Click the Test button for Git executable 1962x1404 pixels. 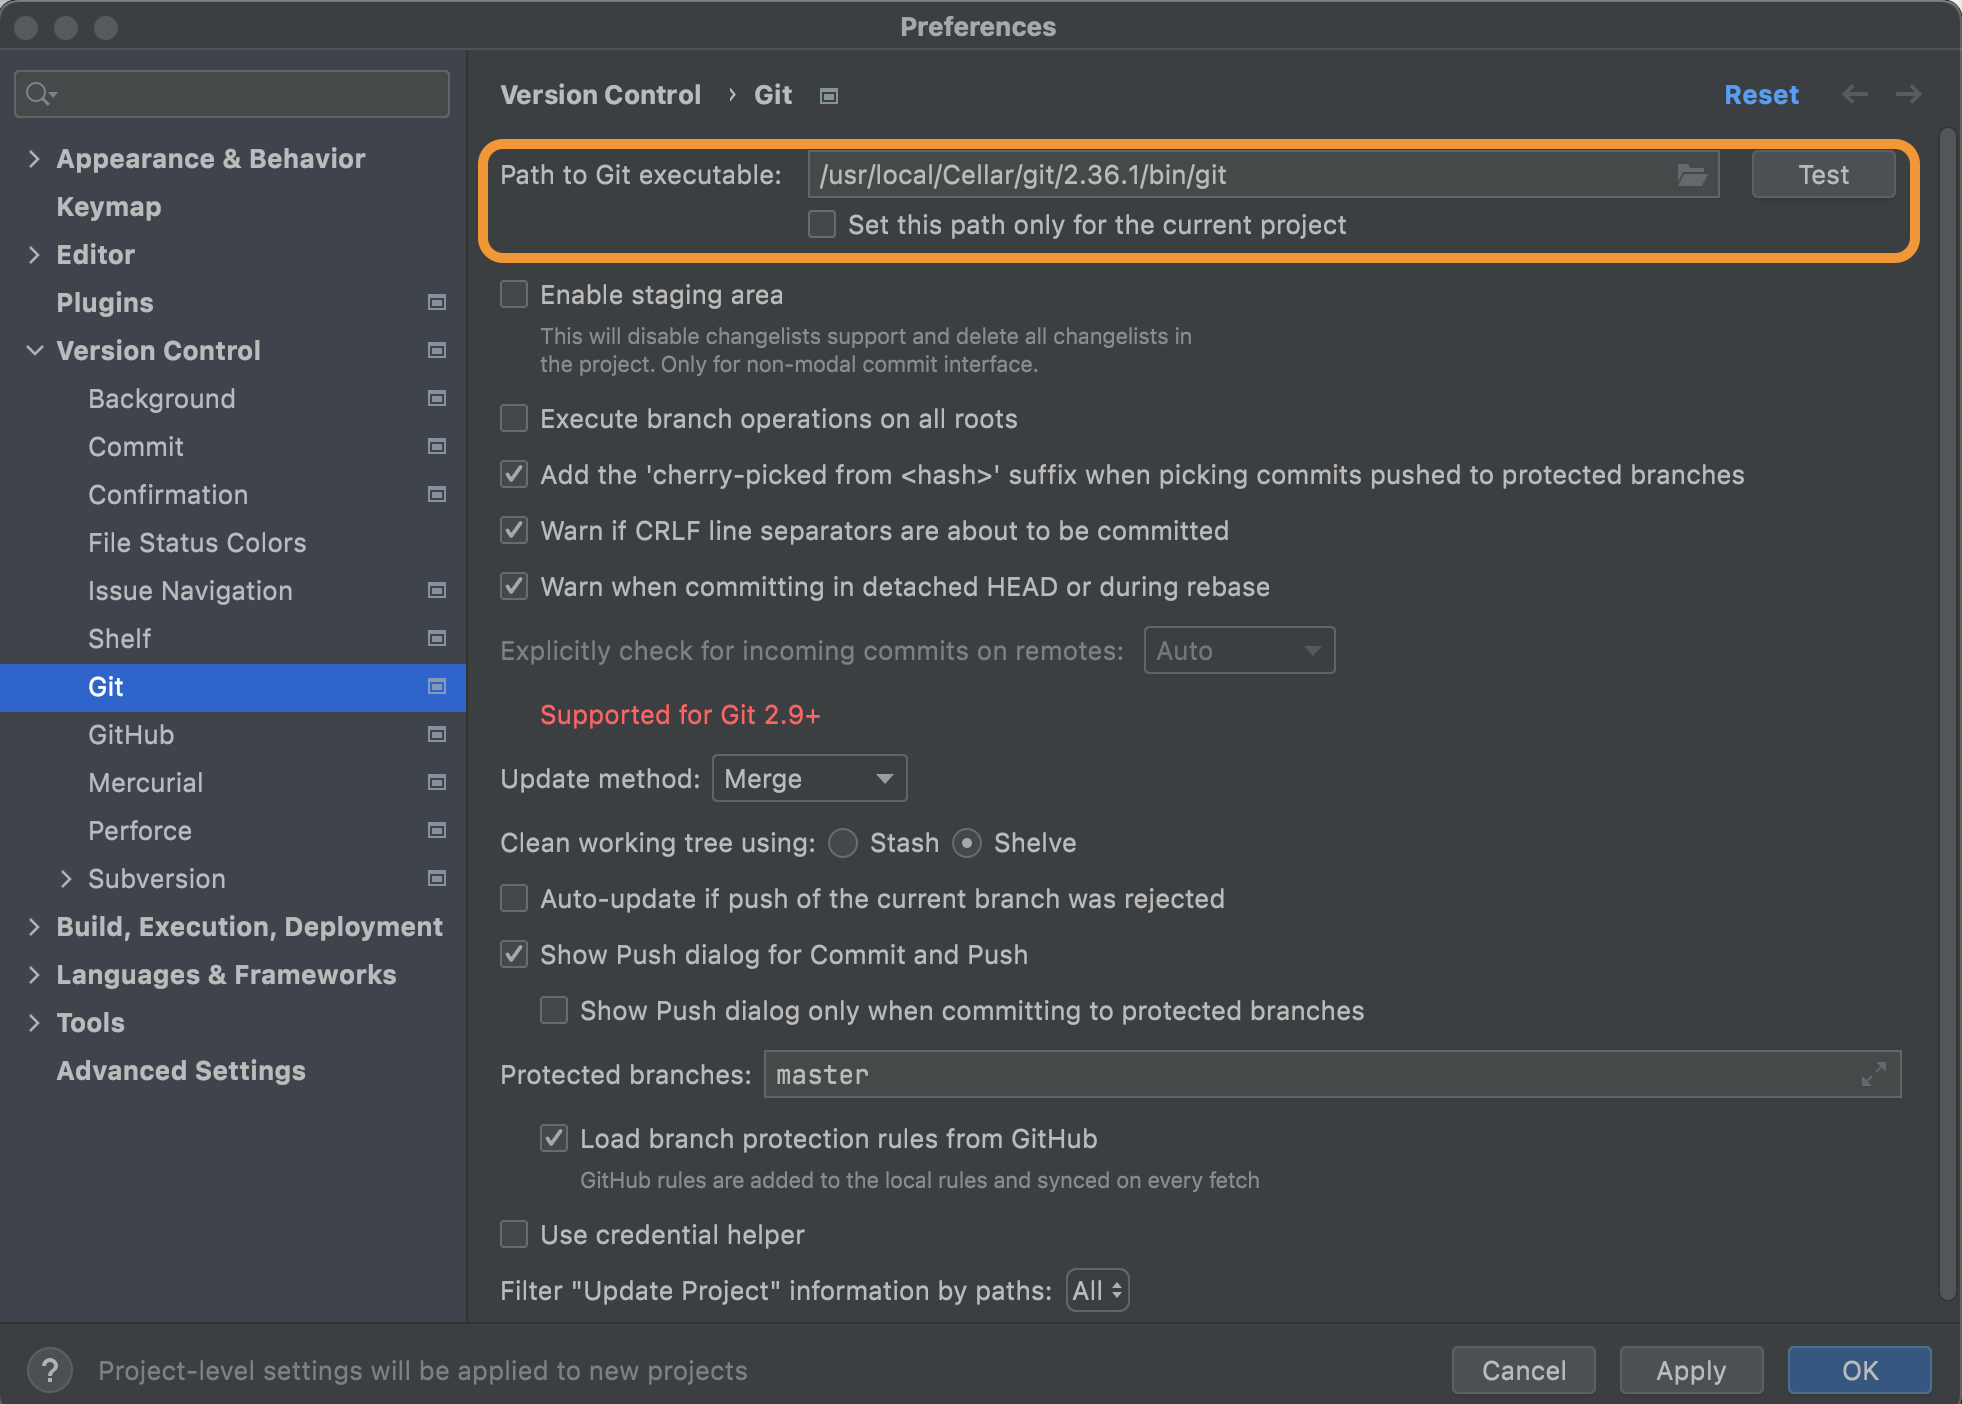pos(1823,175)
